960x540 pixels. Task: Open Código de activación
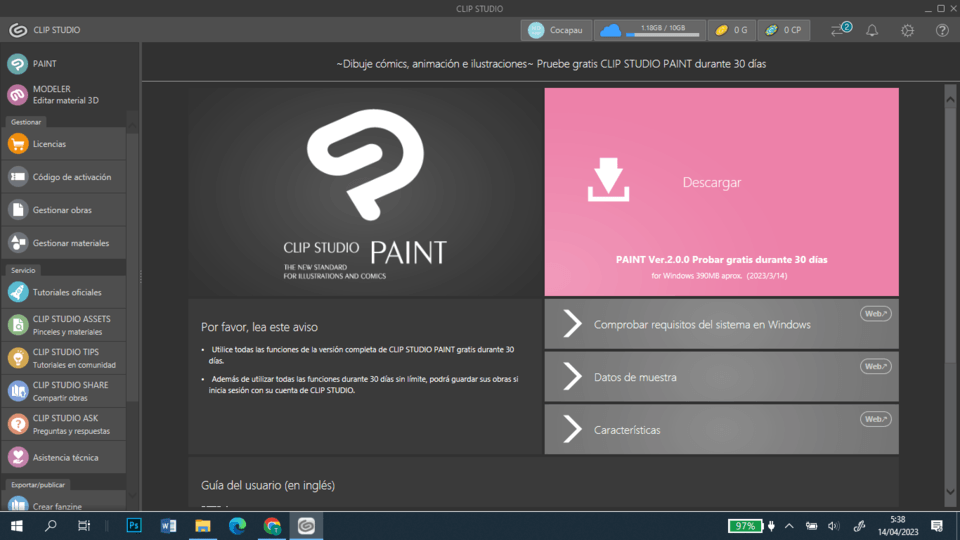pos(64,177)
